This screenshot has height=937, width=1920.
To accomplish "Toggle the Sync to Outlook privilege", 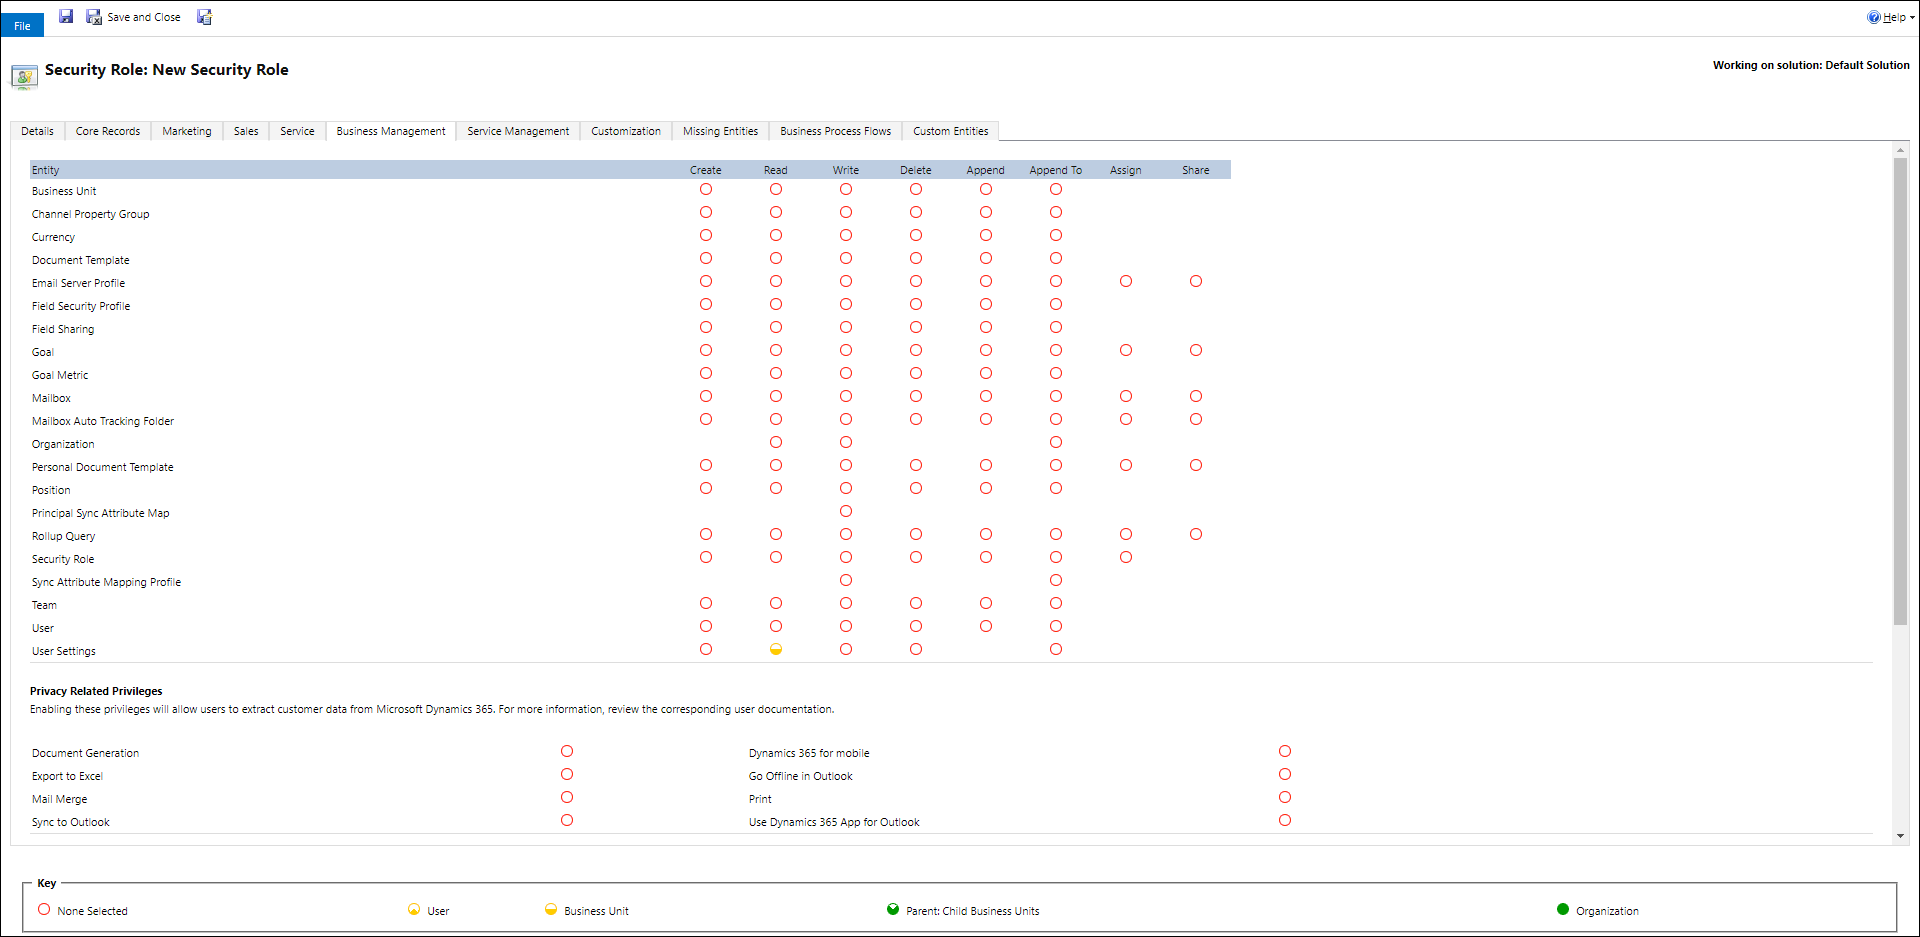I will click(567, 820).
